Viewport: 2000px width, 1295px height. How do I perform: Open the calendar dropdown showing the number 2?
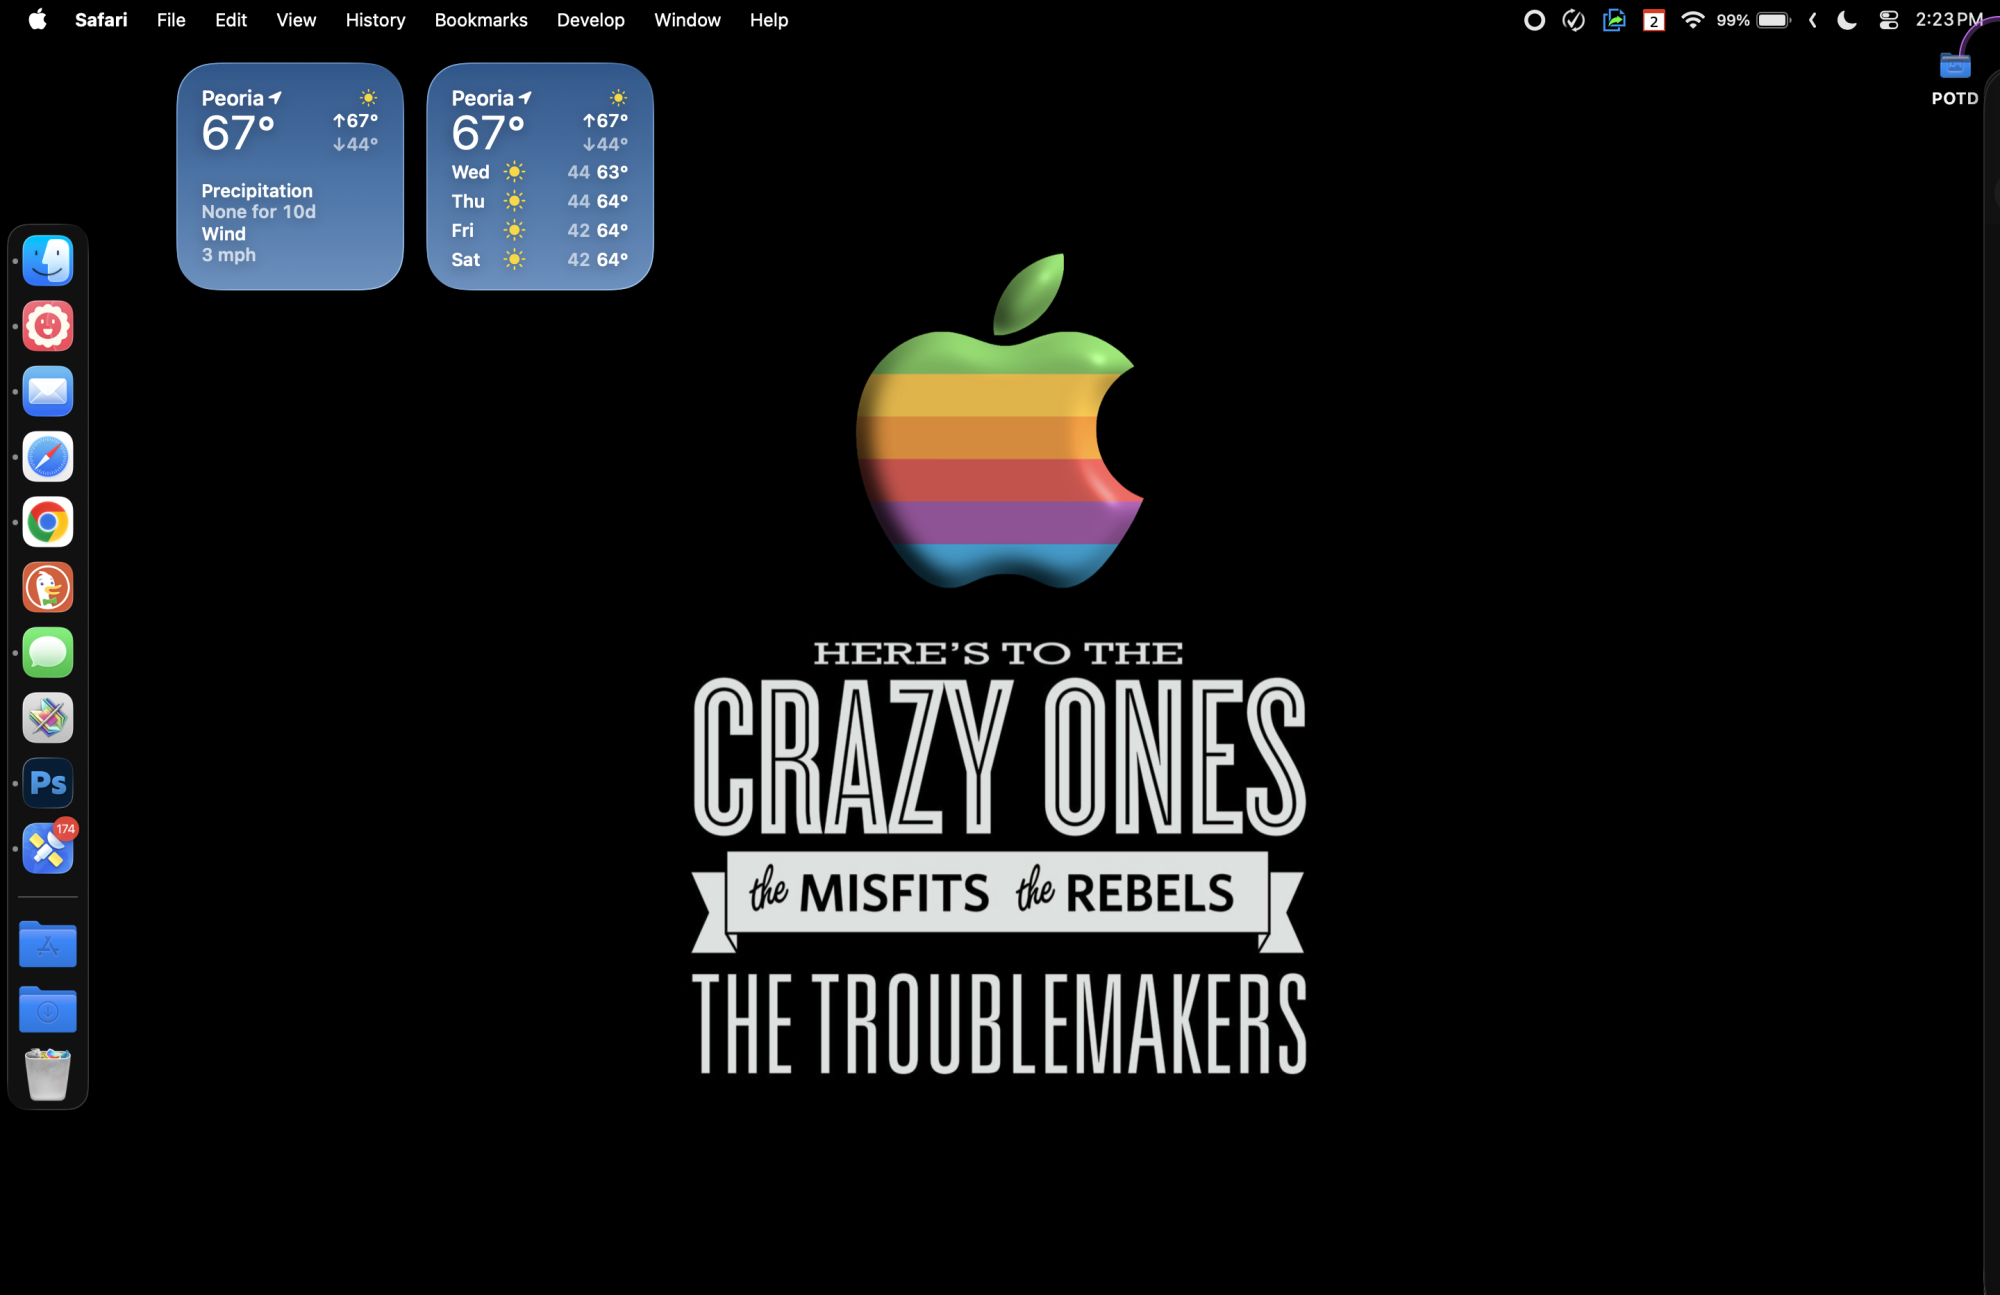(1655, 20)
